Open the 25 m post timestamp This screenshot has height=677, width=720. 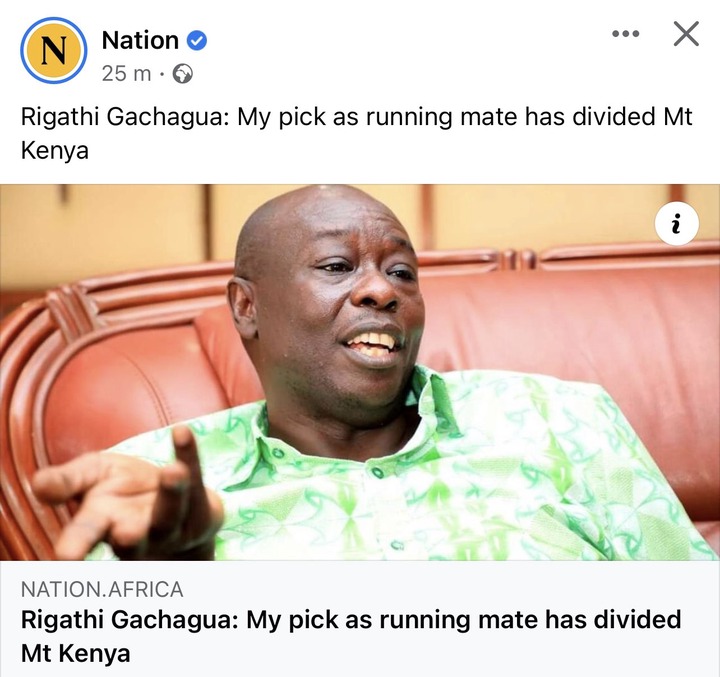[126, 73]
